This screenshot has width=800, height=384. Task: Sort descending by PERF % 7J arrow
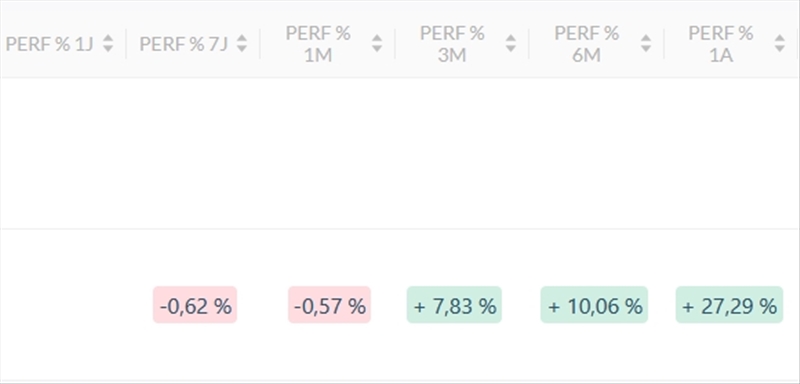[242, 49]
